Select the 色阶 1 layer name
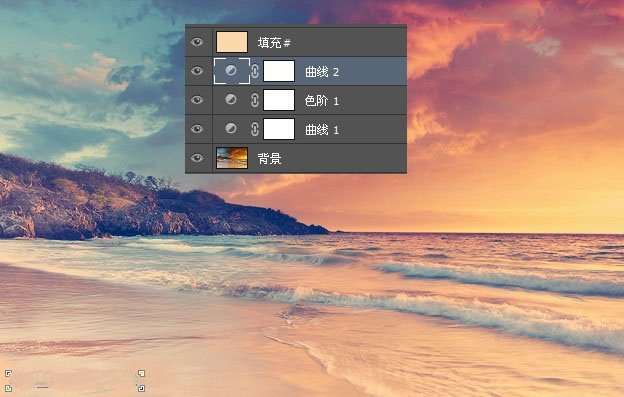Viewport: 624px width, 397px height. click(x=322, y=101)
